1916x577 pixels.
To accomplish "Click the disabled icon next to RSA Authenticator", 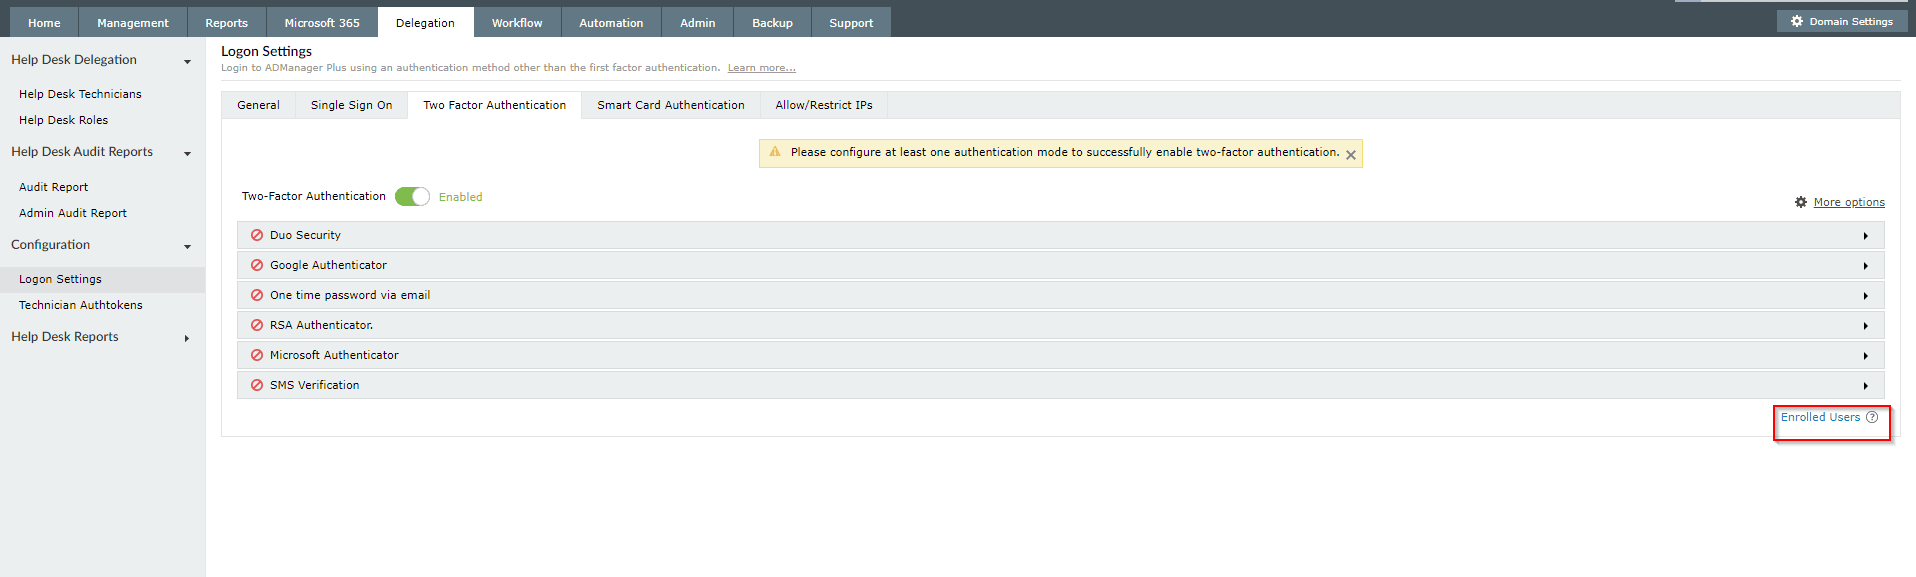I will 257,325.
